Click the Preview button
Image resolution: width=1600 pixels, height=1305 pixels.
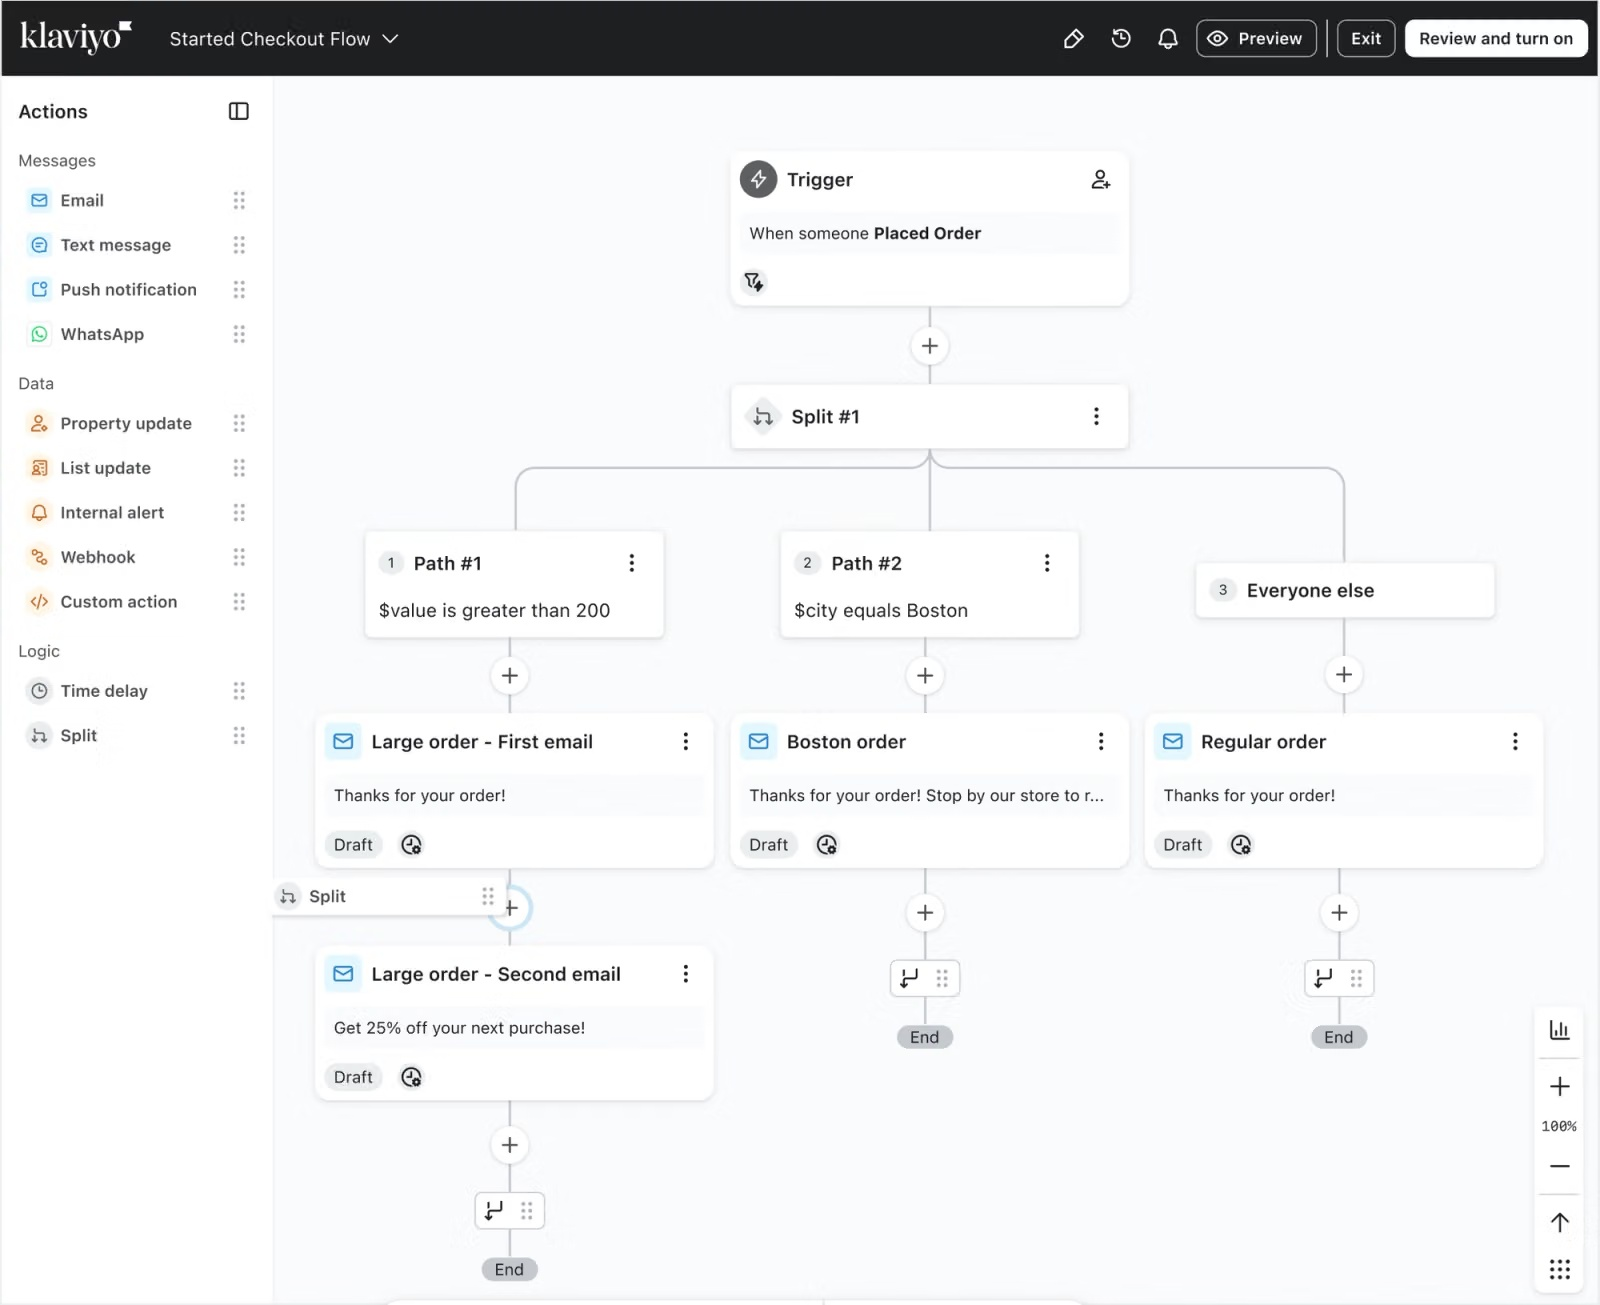(1256, 39)
